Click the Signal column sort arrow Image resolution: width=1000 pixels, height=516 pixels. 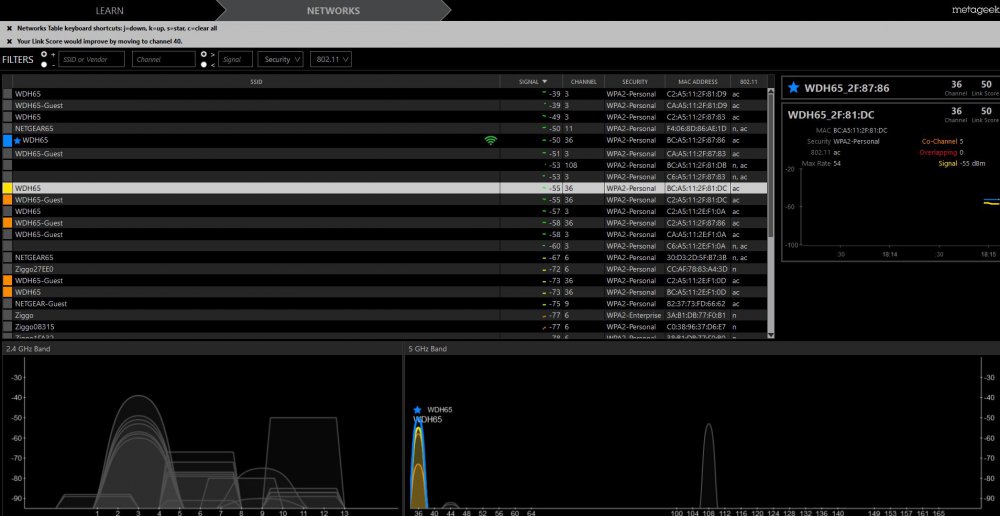[x=545, y=82]
